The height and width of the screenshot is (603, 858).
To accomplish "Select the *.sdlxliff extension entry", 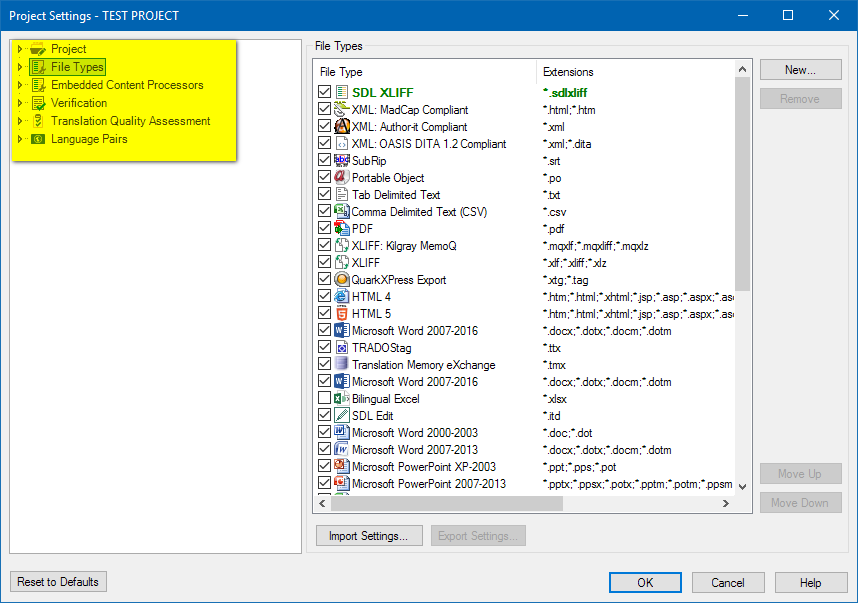I will coord(565,92).
